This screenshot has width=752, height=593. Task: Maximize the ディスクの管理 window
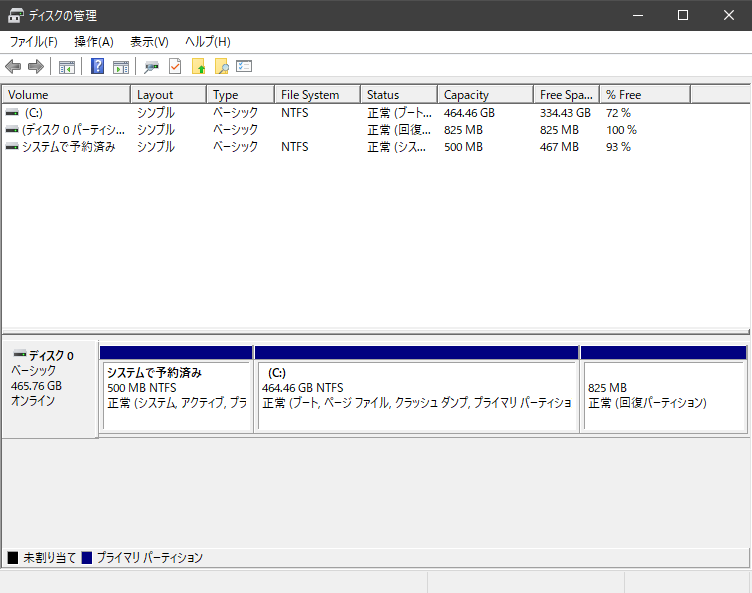point(683,15)
